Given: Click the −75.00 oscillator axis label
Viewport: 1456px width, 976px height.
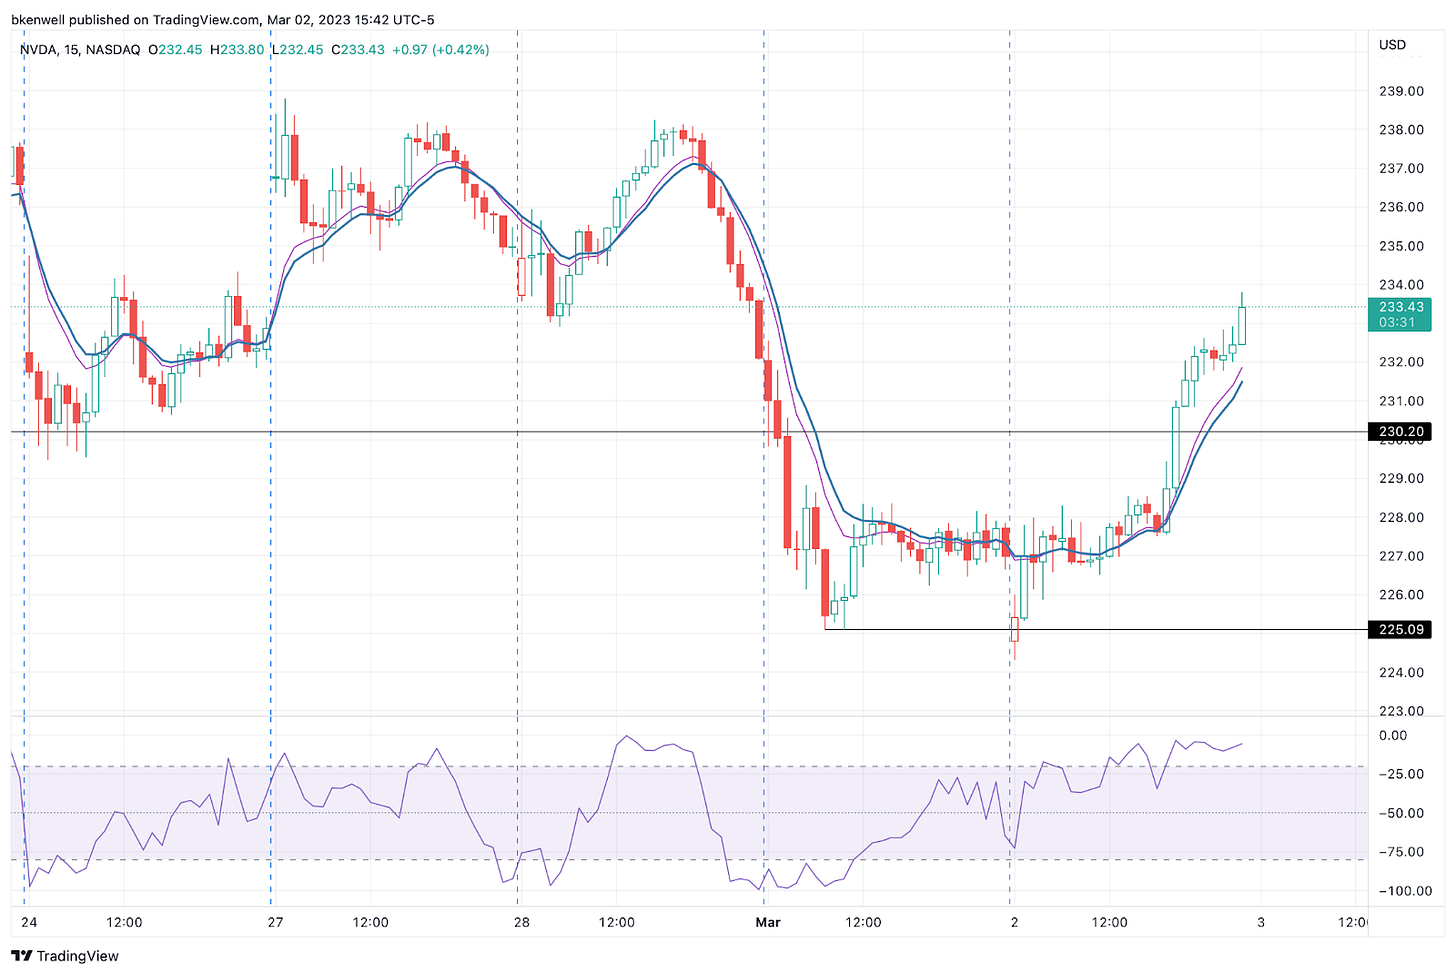Looking at the screenshot, I should [x=1400, y=852].
